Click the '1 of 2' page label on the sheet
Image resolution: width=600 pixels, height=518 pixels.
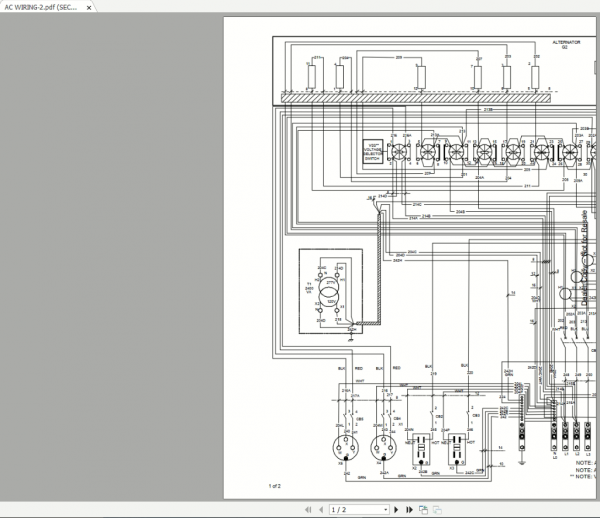click(x=275, y=486)
